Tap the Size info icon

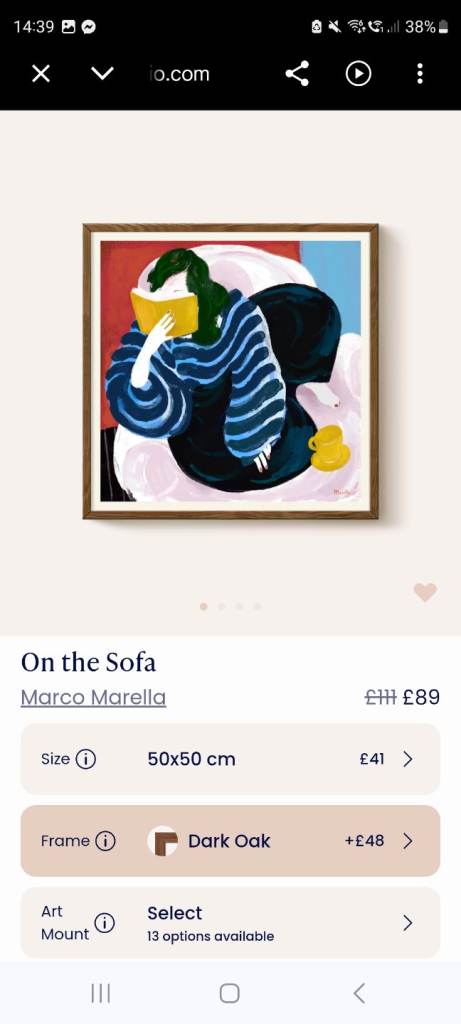[x=86, y=759]
